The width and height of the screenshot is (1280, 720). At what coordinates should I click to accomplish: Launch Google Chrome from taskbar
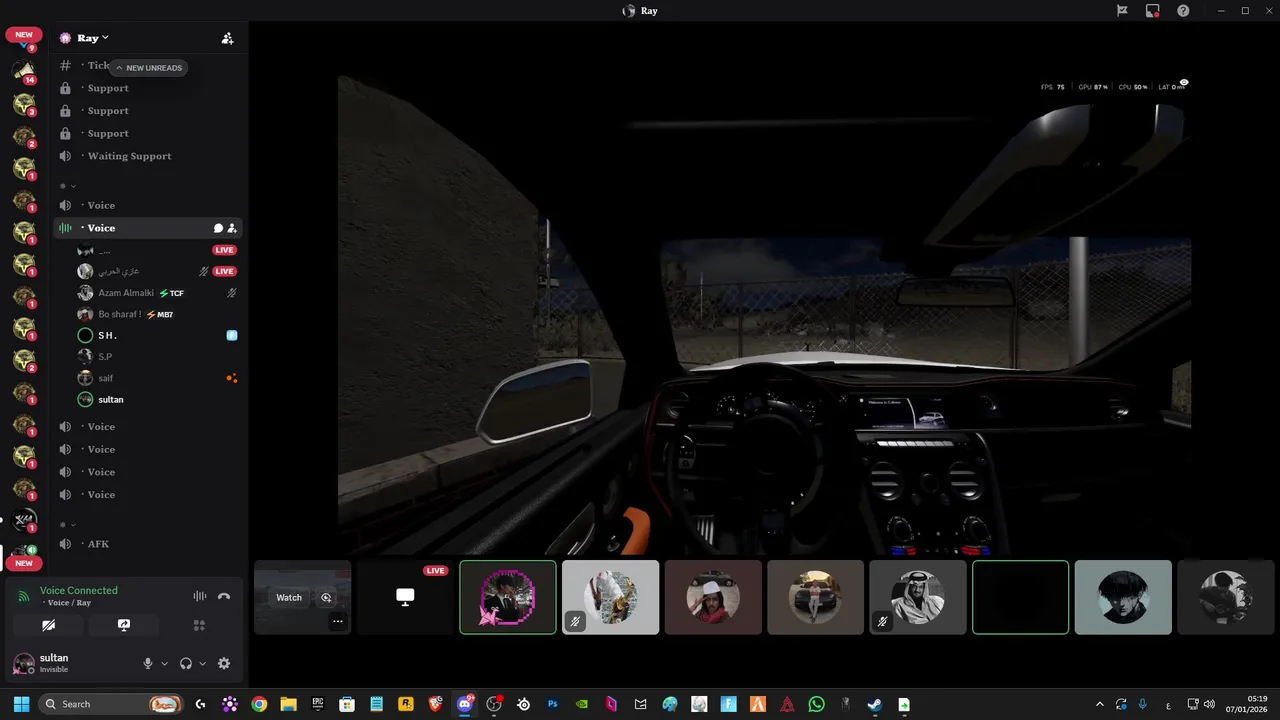(259, 704)
